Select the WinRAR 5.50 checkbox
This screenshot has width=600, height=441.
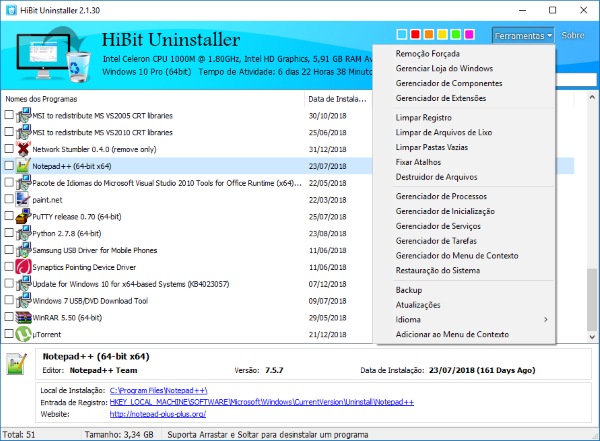[9, 317]
